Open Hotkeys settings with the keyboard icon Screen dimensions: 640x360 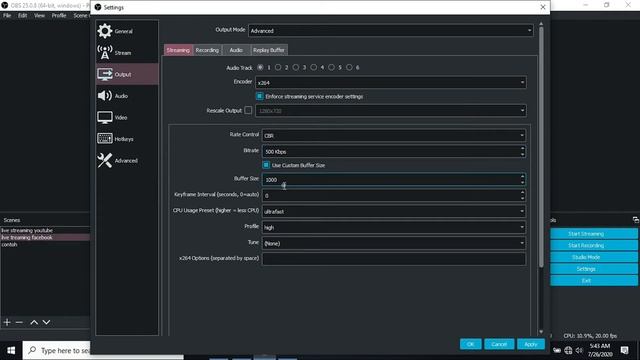(105, 138)
